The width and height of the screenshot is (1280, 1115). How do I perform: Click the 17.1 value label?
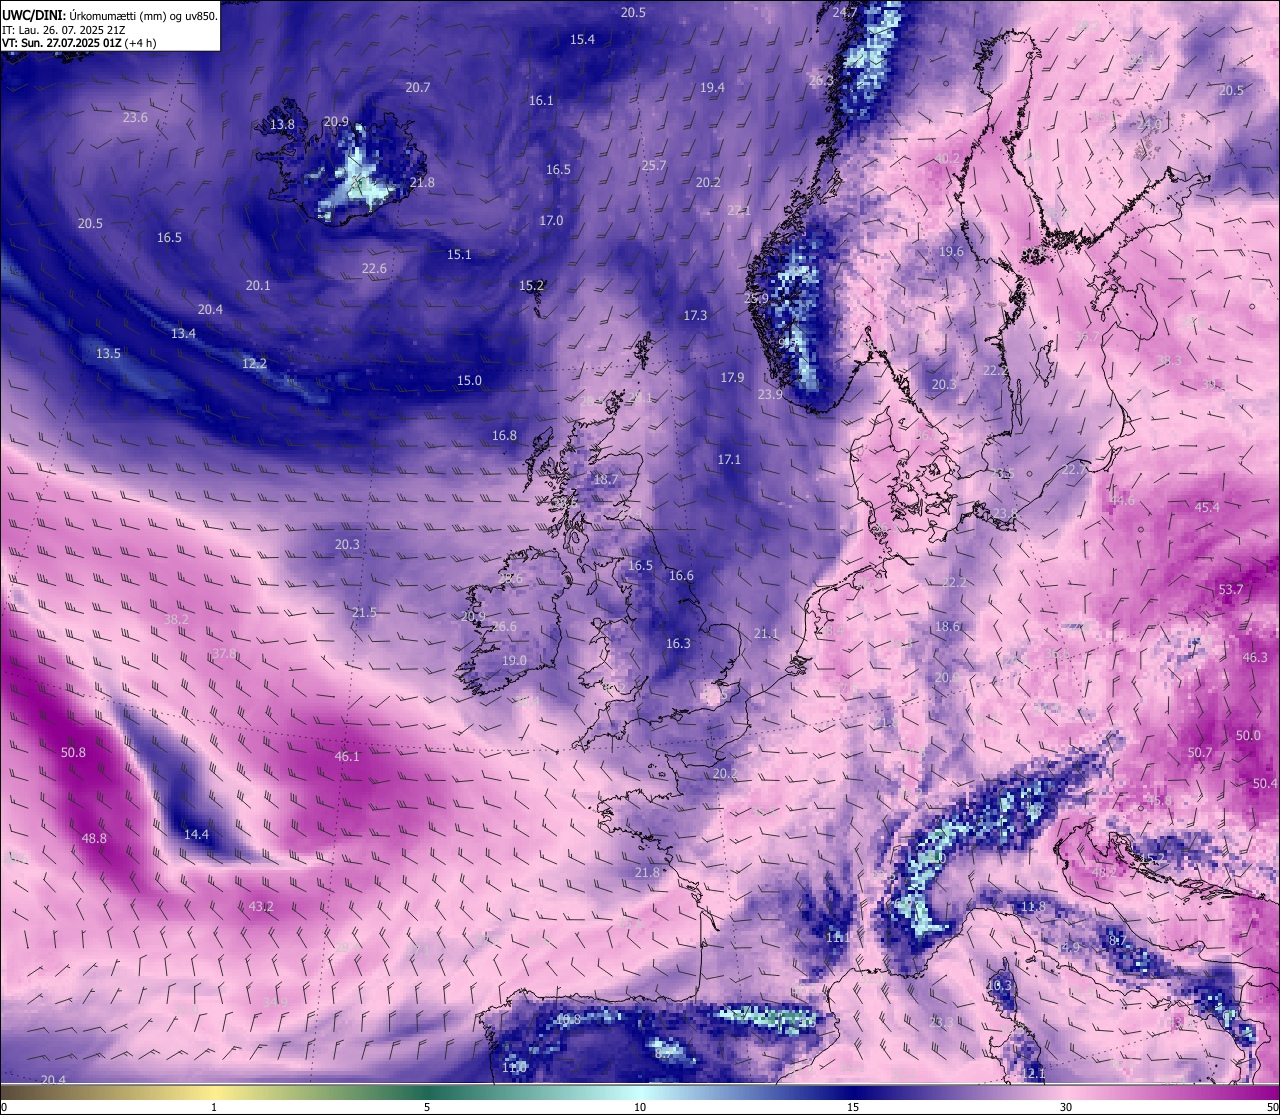coord(729,460)
